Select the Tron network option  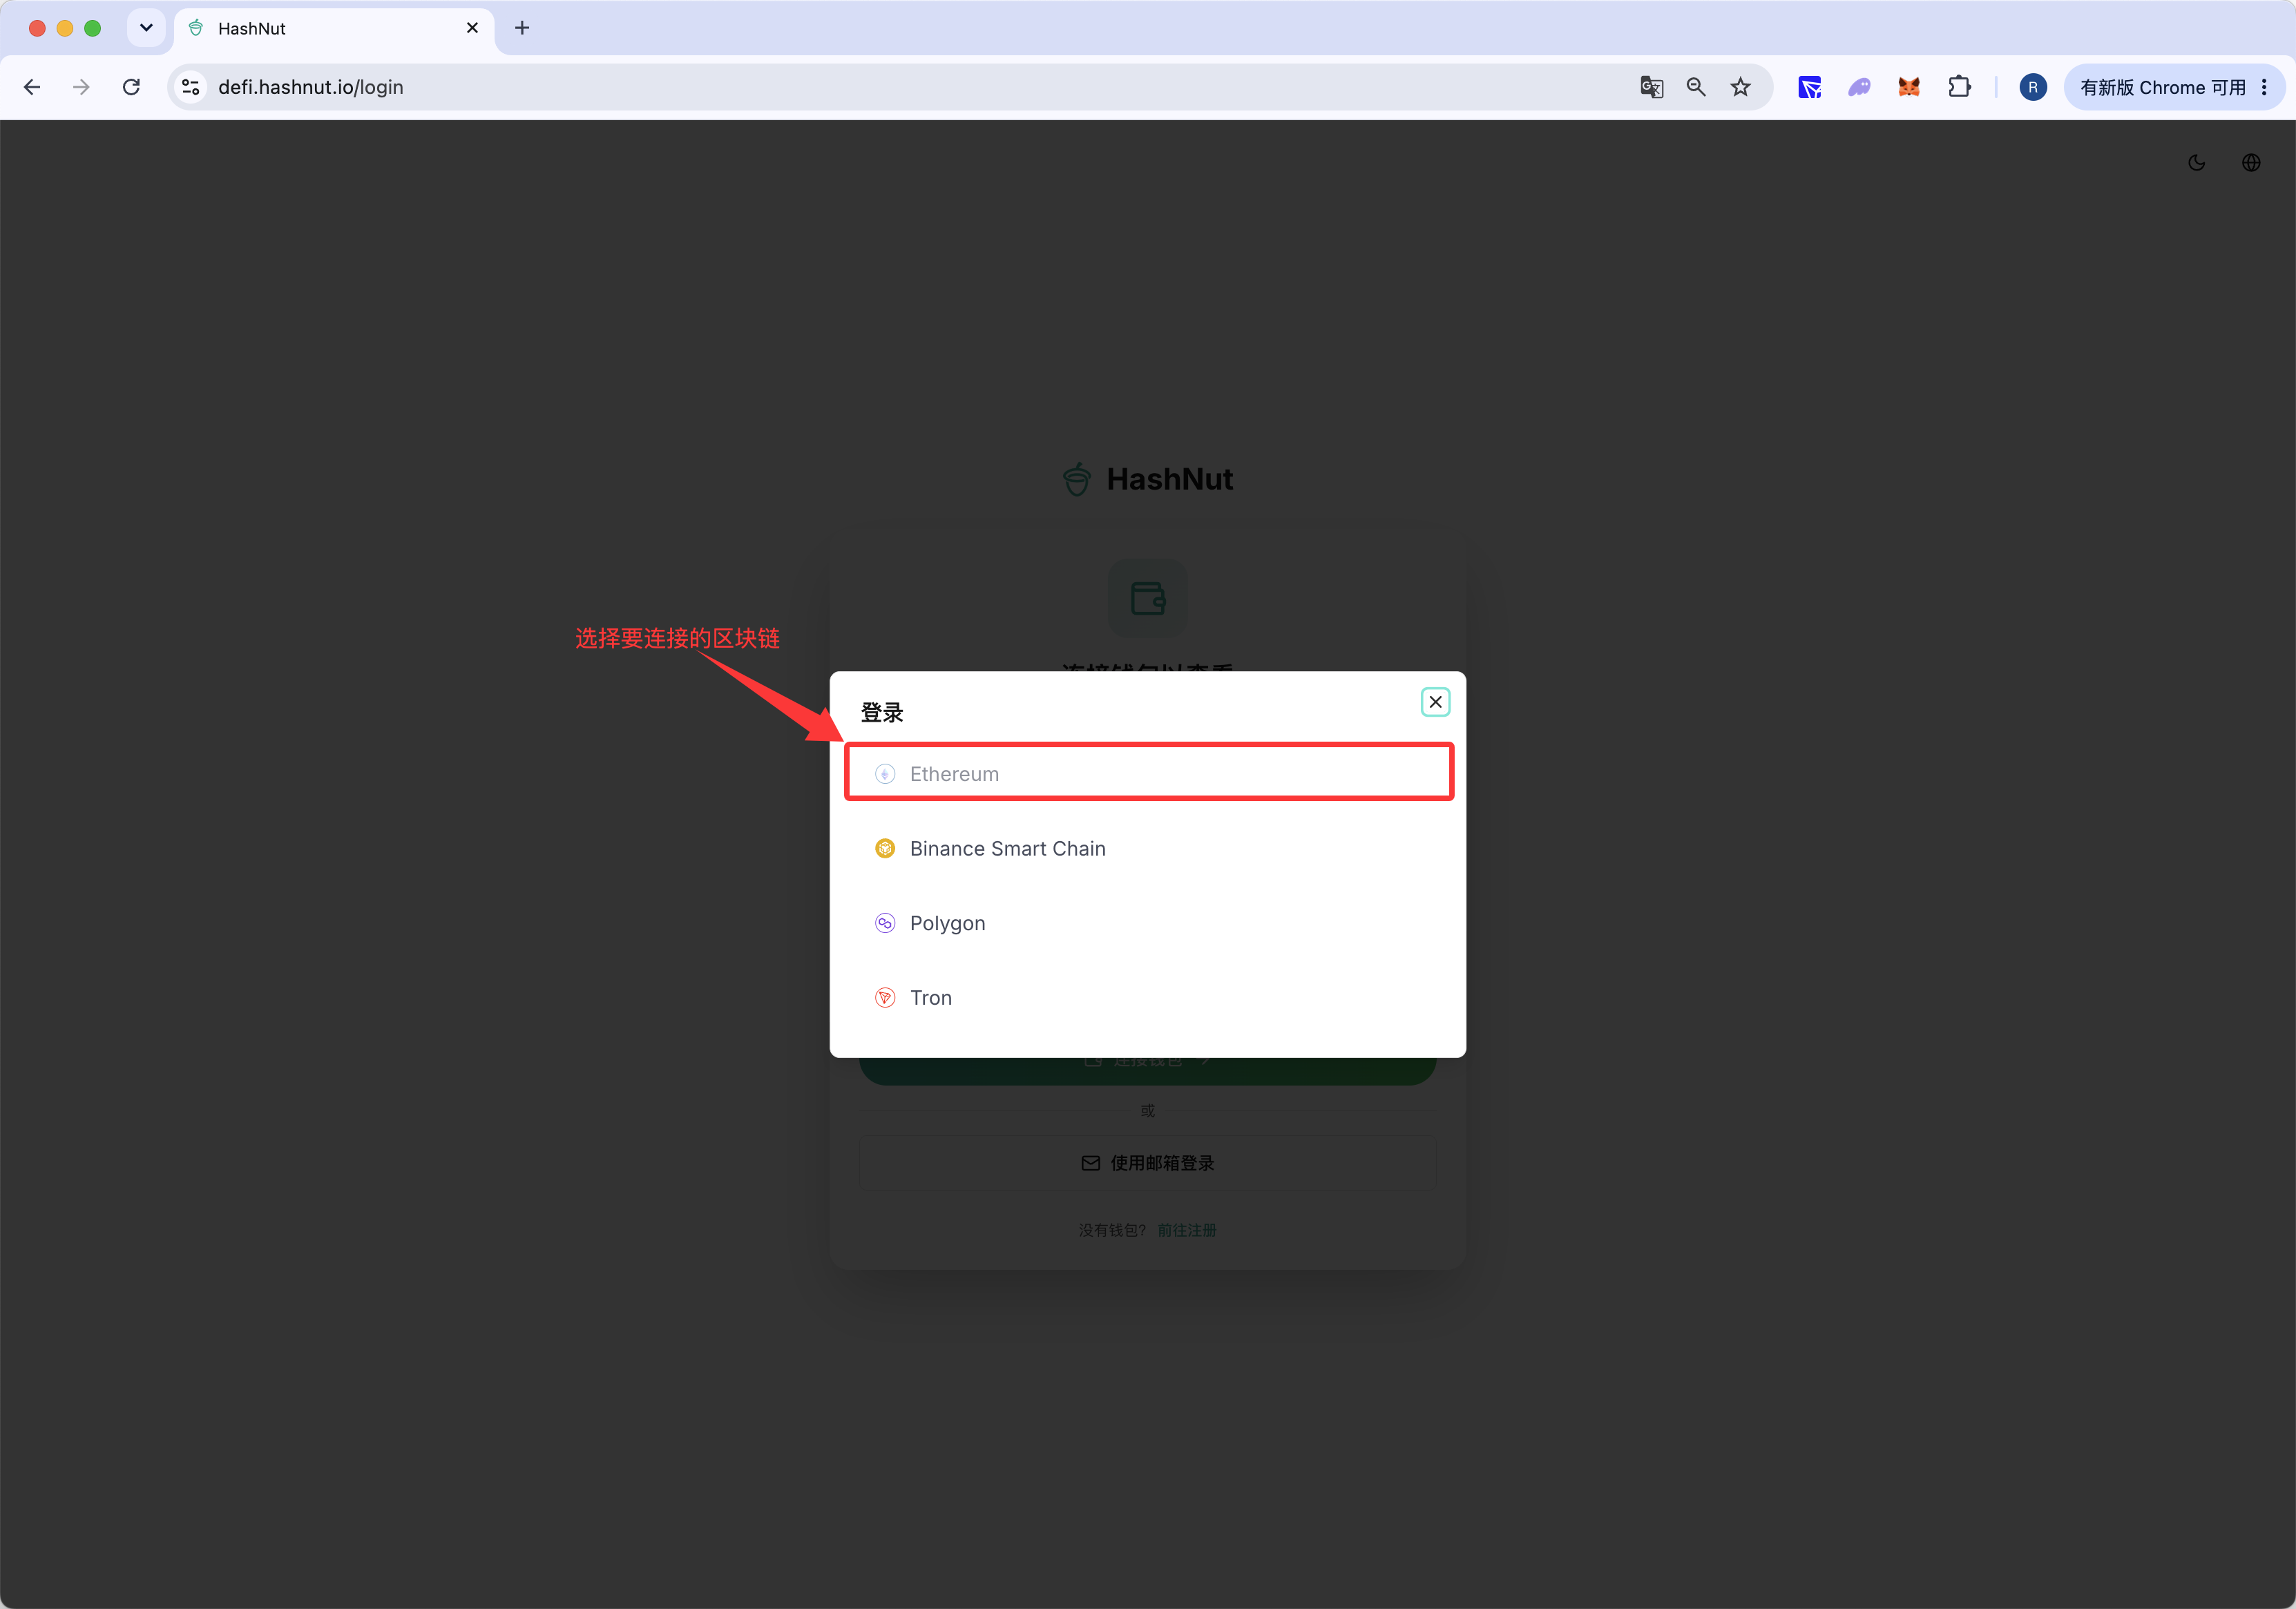(x=1148, y=998)
